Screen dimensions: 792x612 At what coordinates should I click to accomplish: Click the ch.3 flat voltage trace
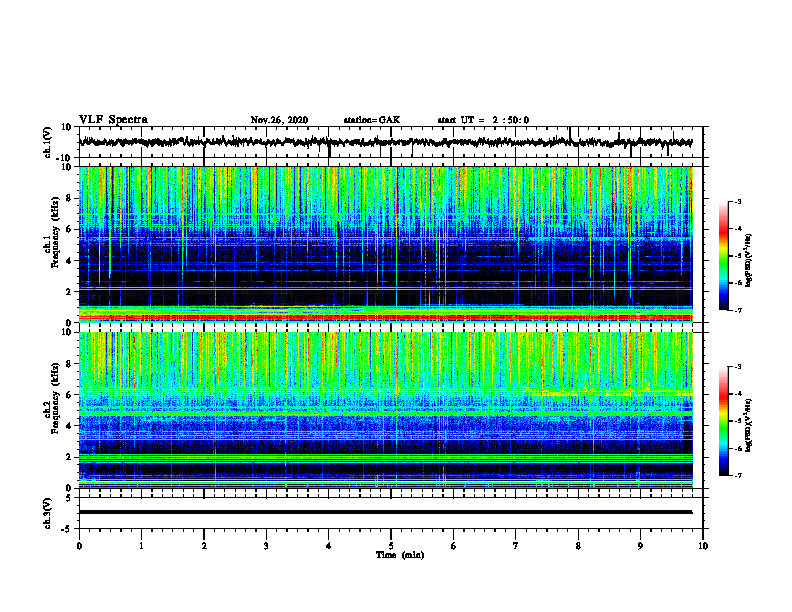[x=386, y=512]
